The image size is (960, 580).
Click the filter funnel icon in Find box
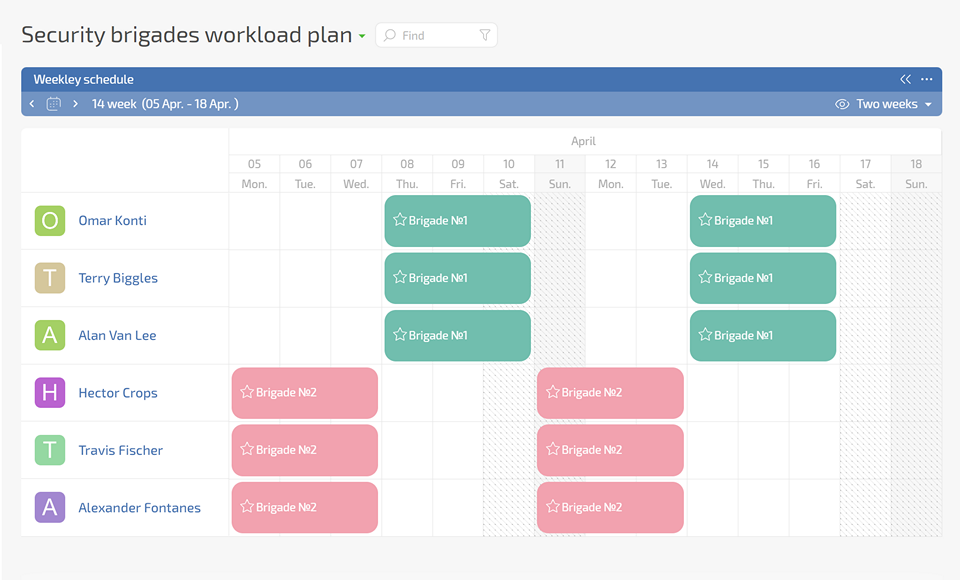pyautogui.click(x=485, y=35)
